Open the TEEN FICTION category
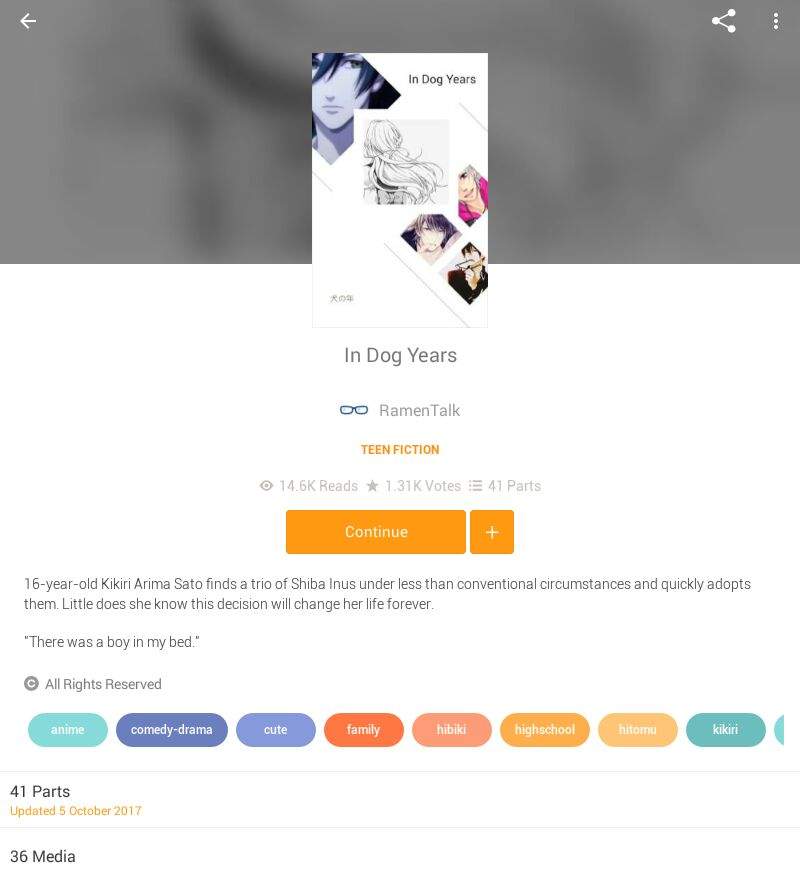800x880 pixels. pyautogui.click(x=400, y=450)
